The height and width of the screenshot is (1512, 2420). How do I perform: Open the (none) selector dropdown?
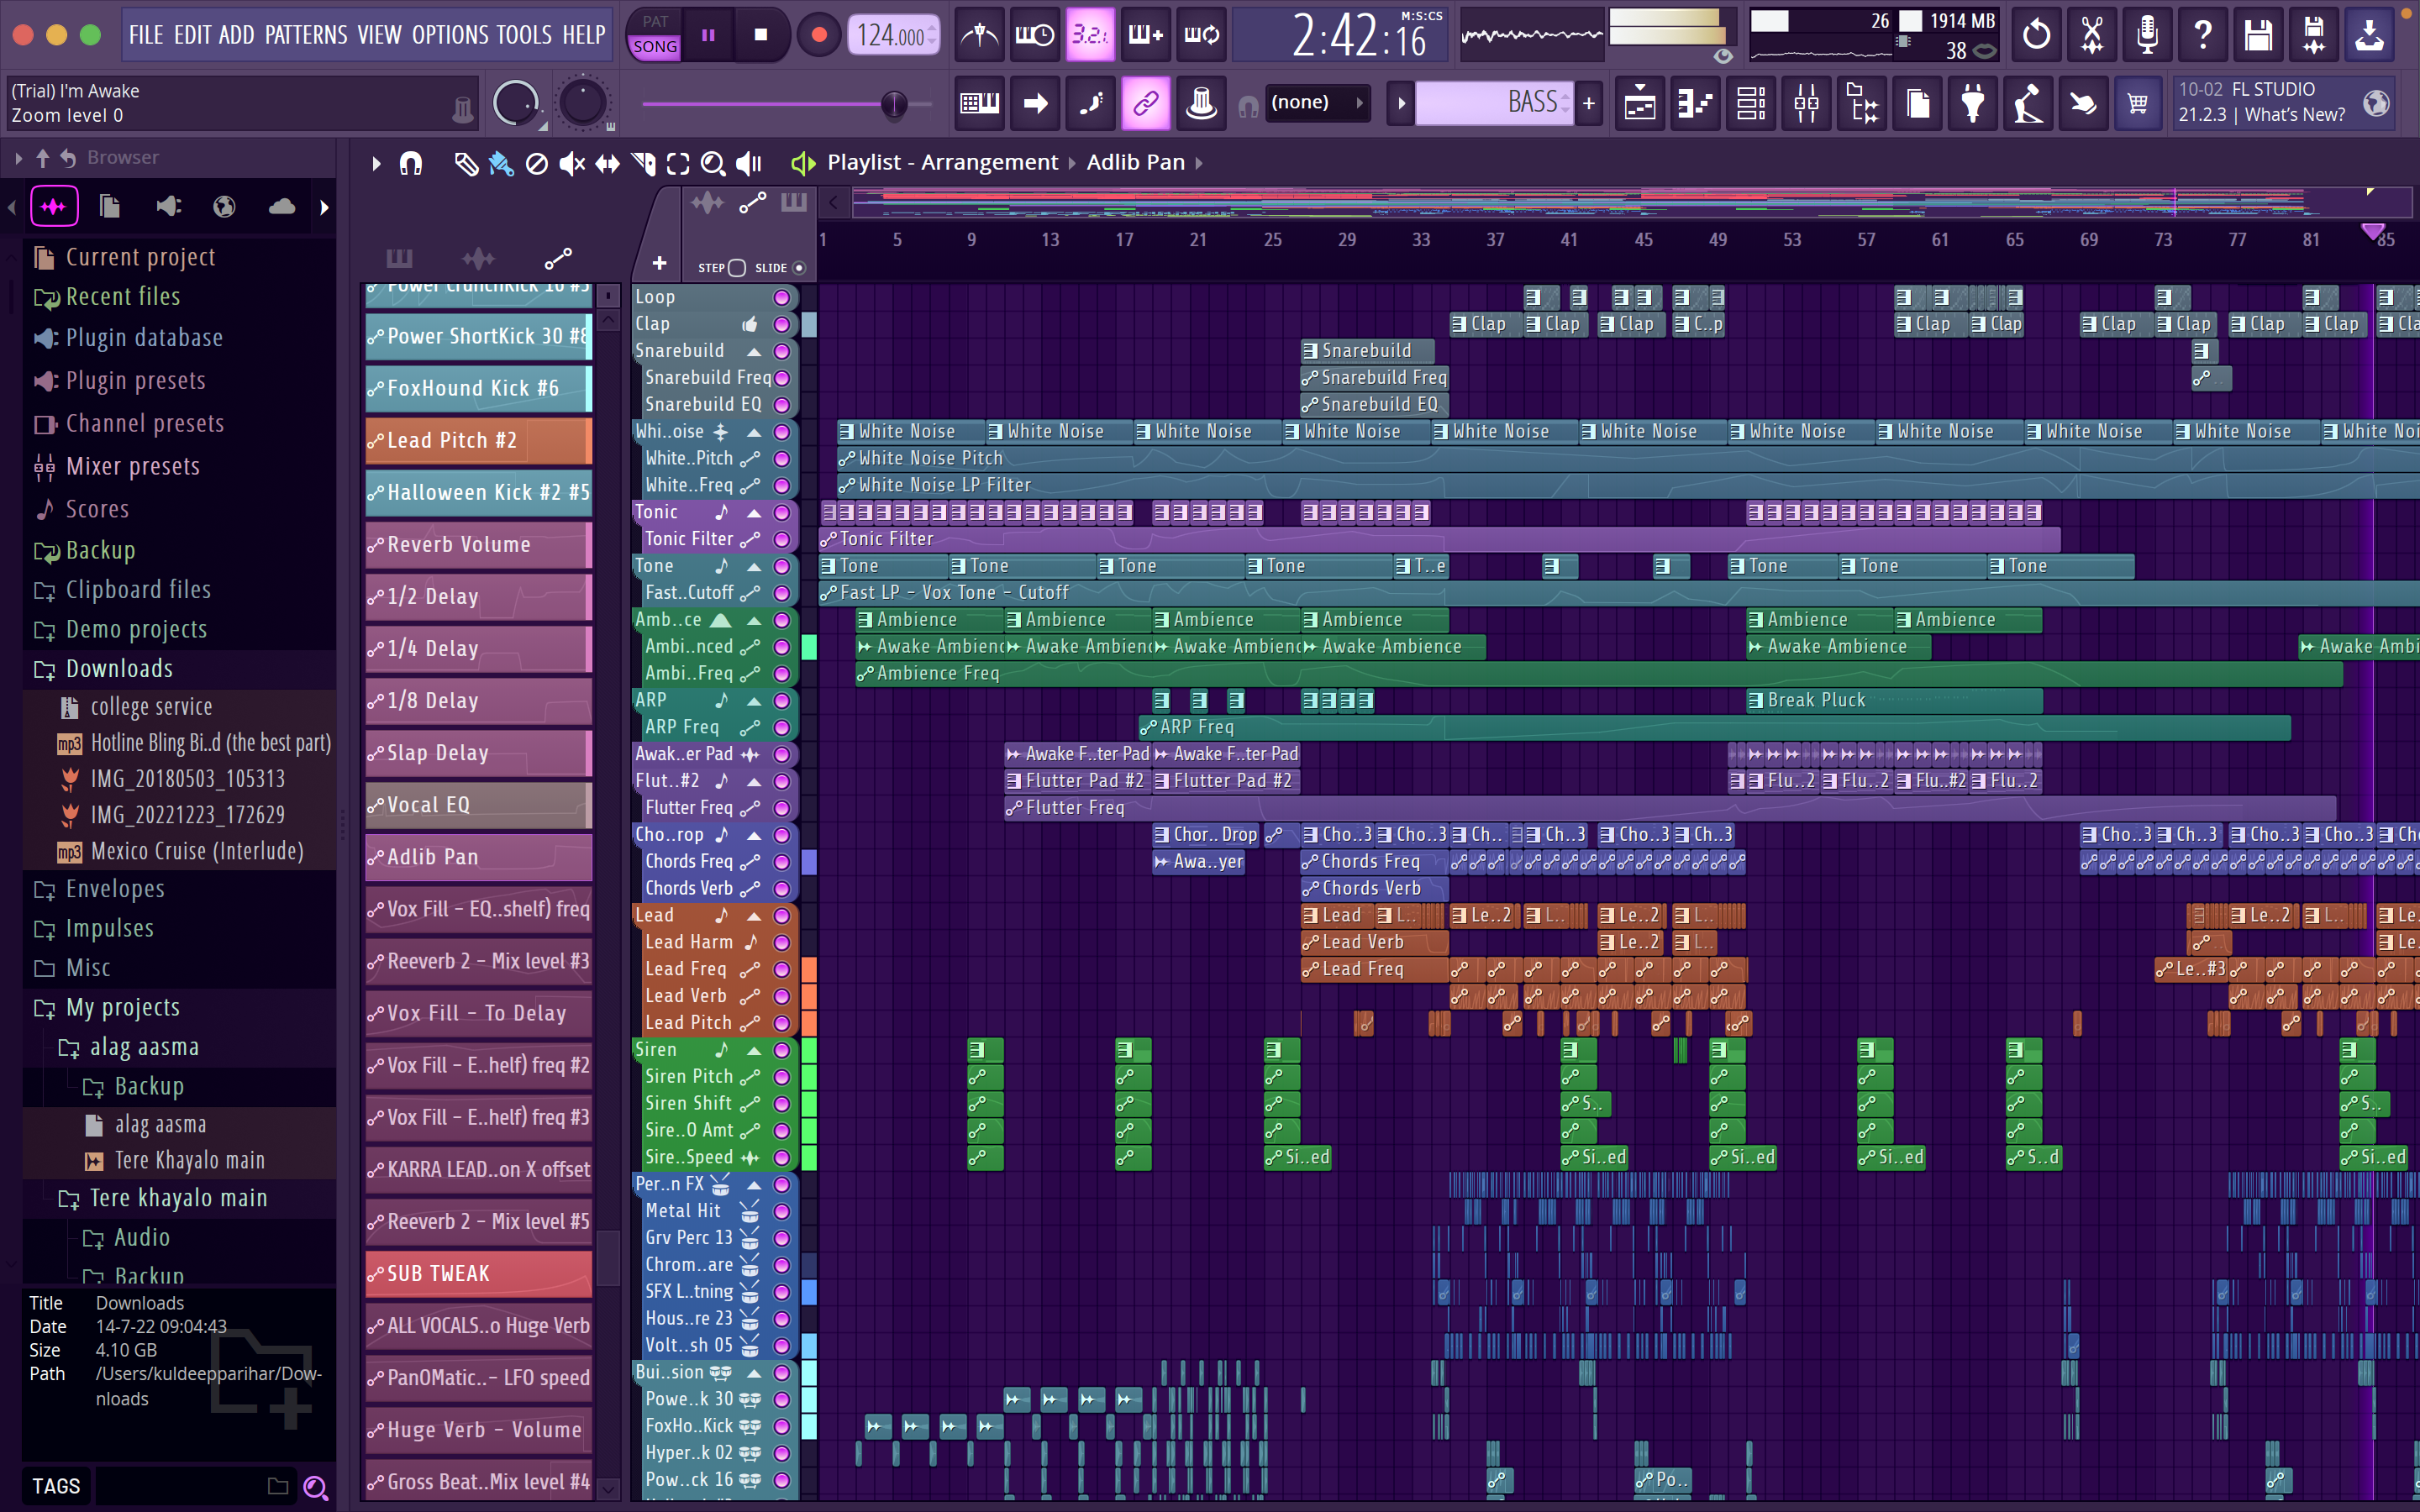pyautogui.click(x=1316, y=103)
